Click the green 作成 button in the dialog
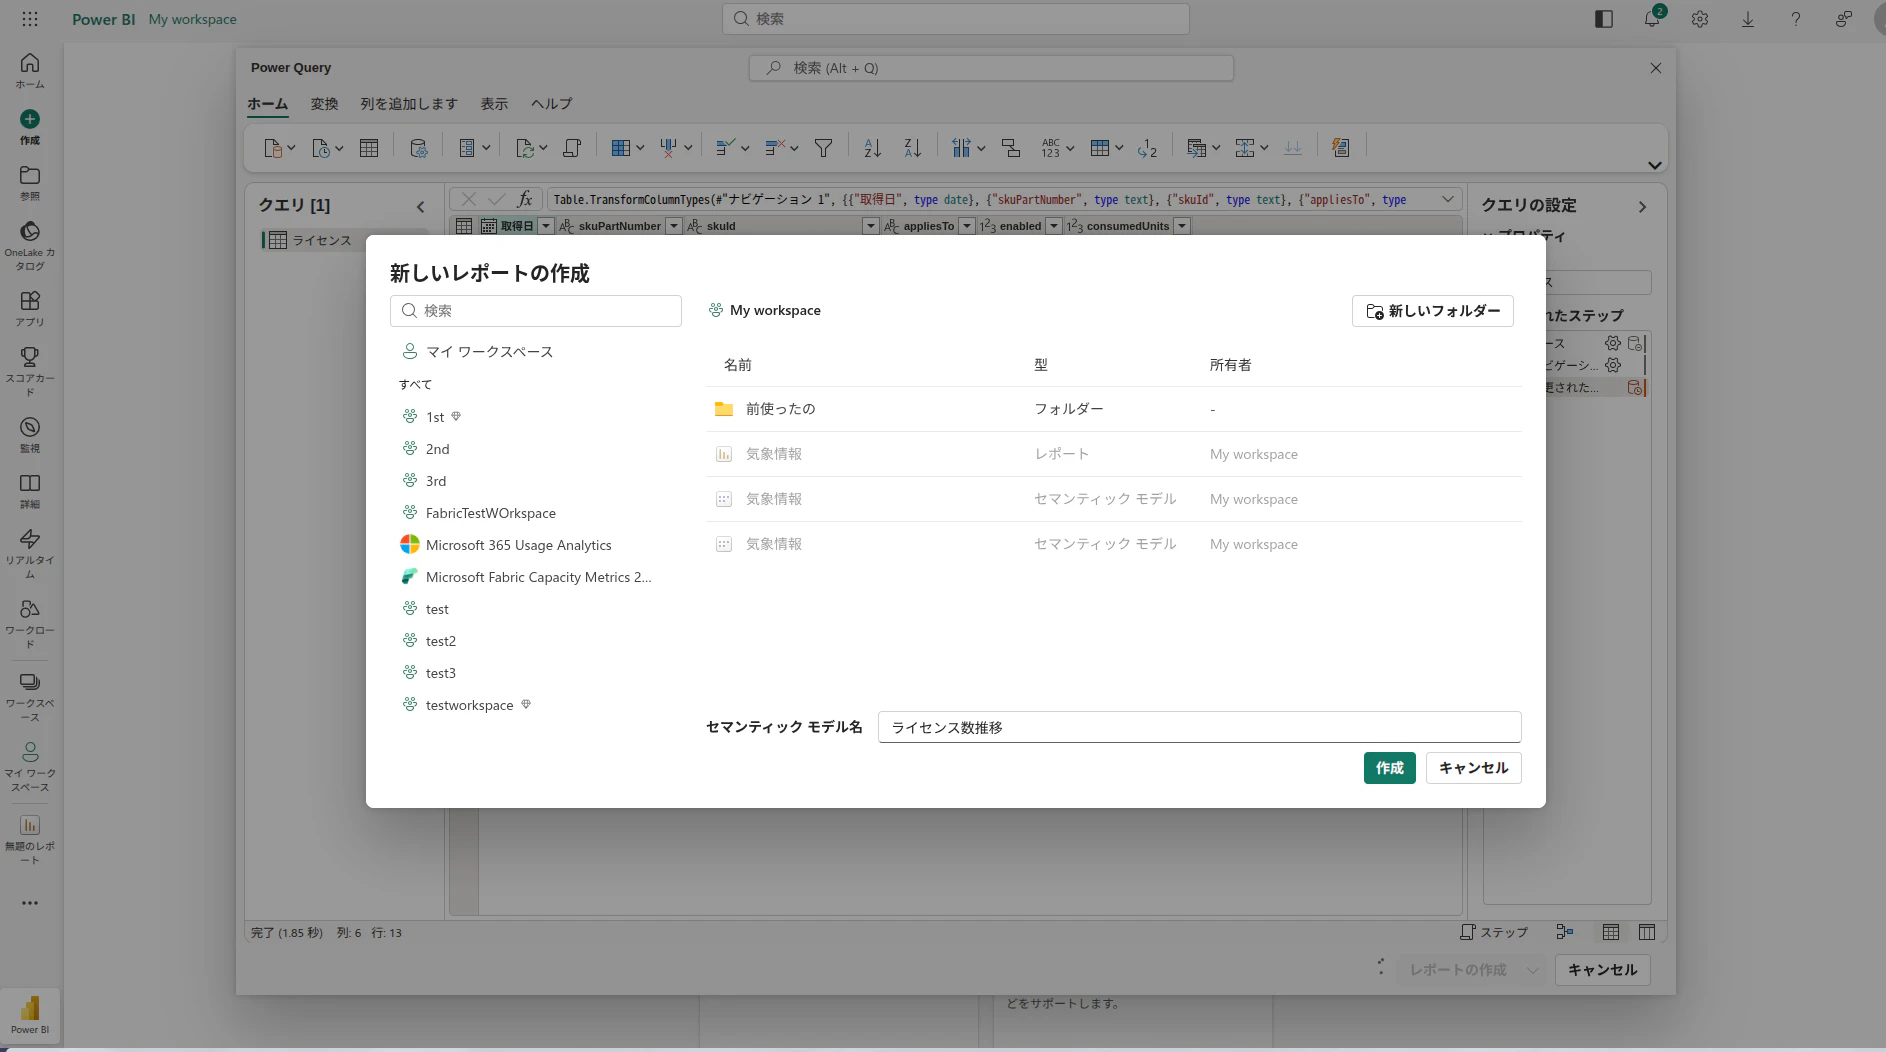This screenshot has height=1052, width=1886. [x=1390, y=768]
